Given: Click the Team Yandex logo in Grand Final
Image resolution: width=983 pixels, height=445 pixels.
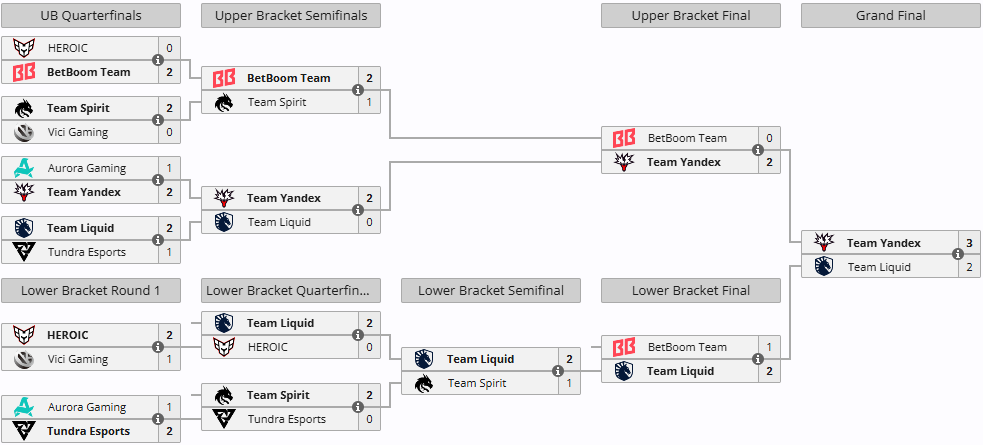Looking at the screenshot, I should point(824,243).
